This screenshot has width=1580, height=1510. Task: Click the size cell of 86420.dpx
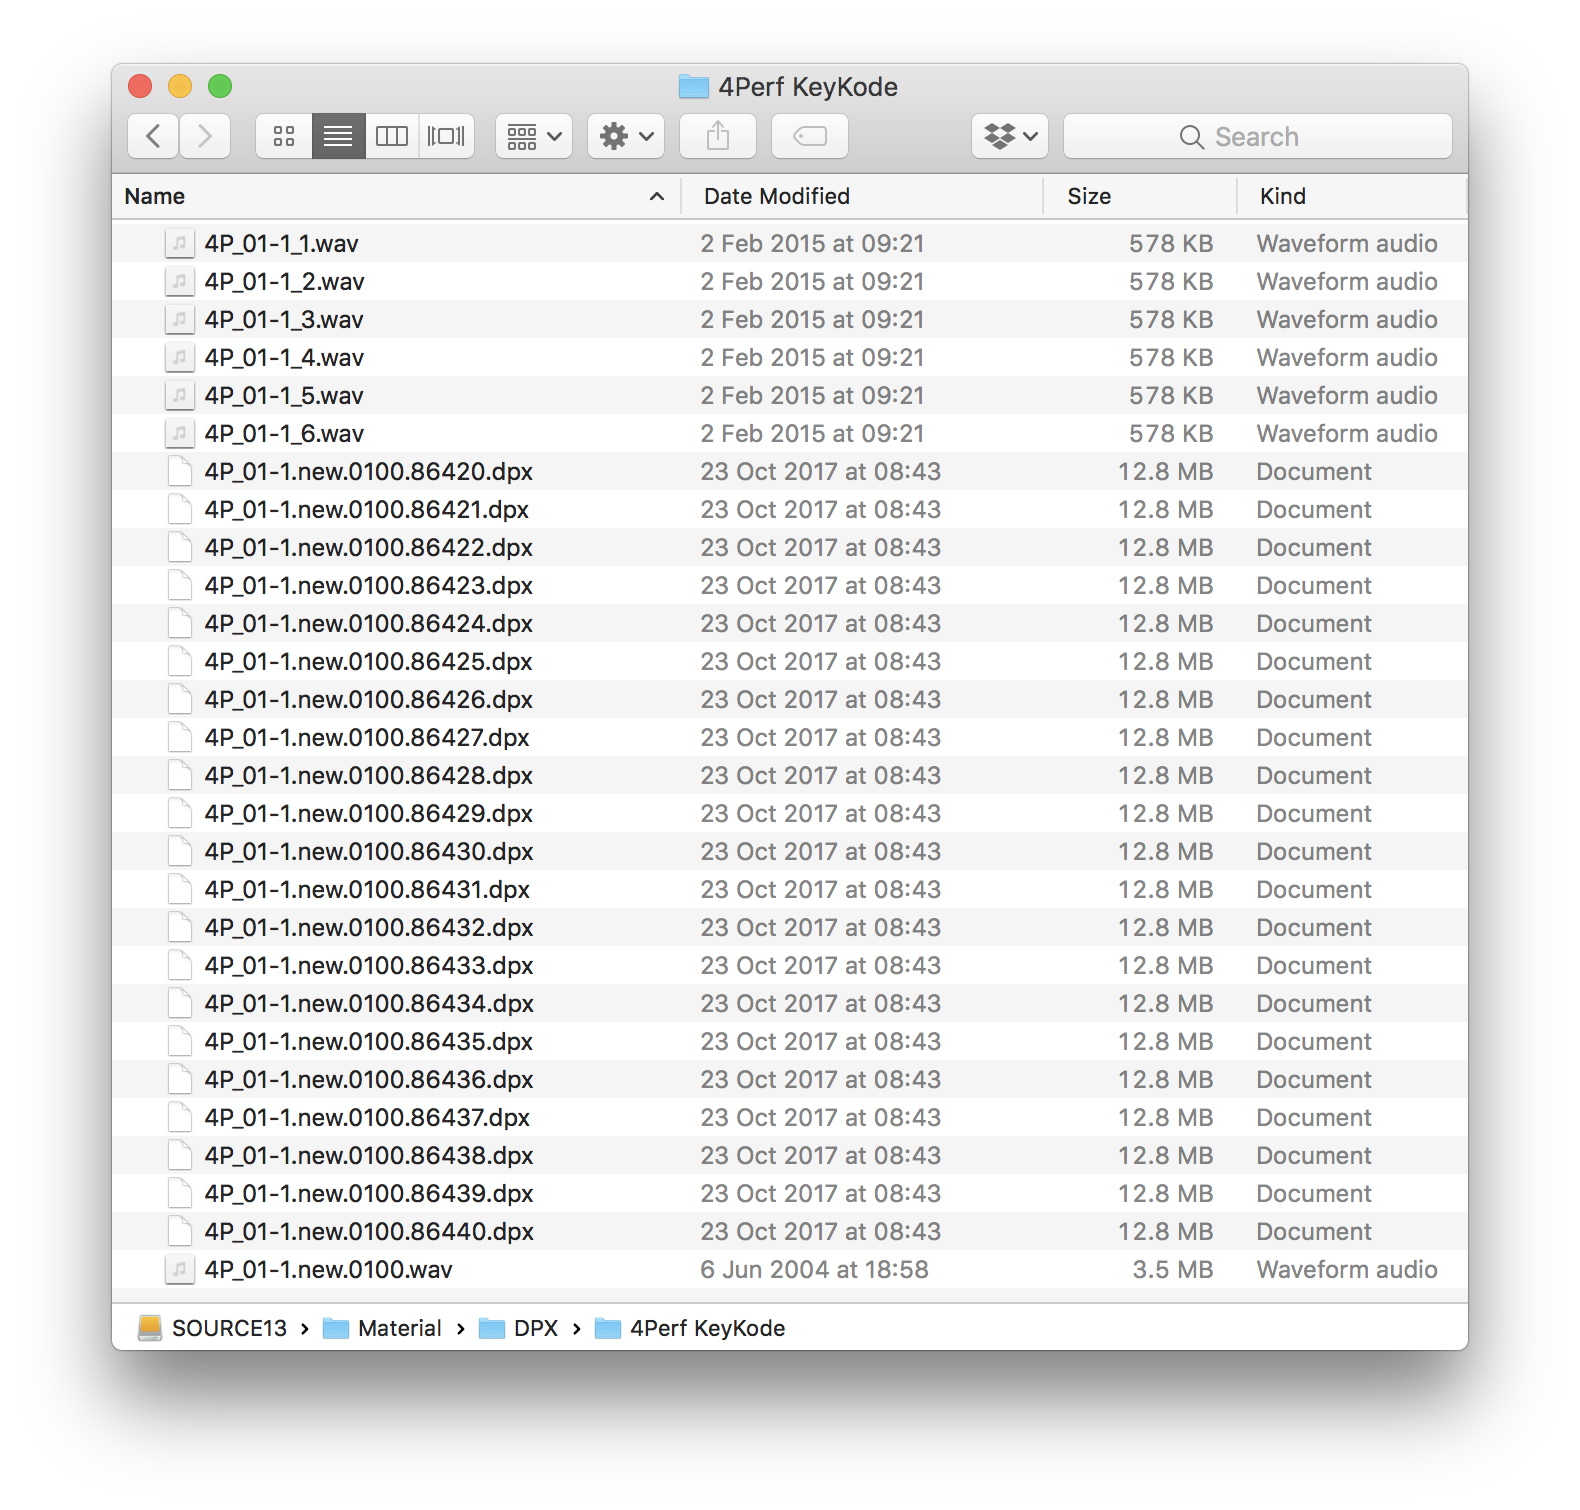(1165, 471)
